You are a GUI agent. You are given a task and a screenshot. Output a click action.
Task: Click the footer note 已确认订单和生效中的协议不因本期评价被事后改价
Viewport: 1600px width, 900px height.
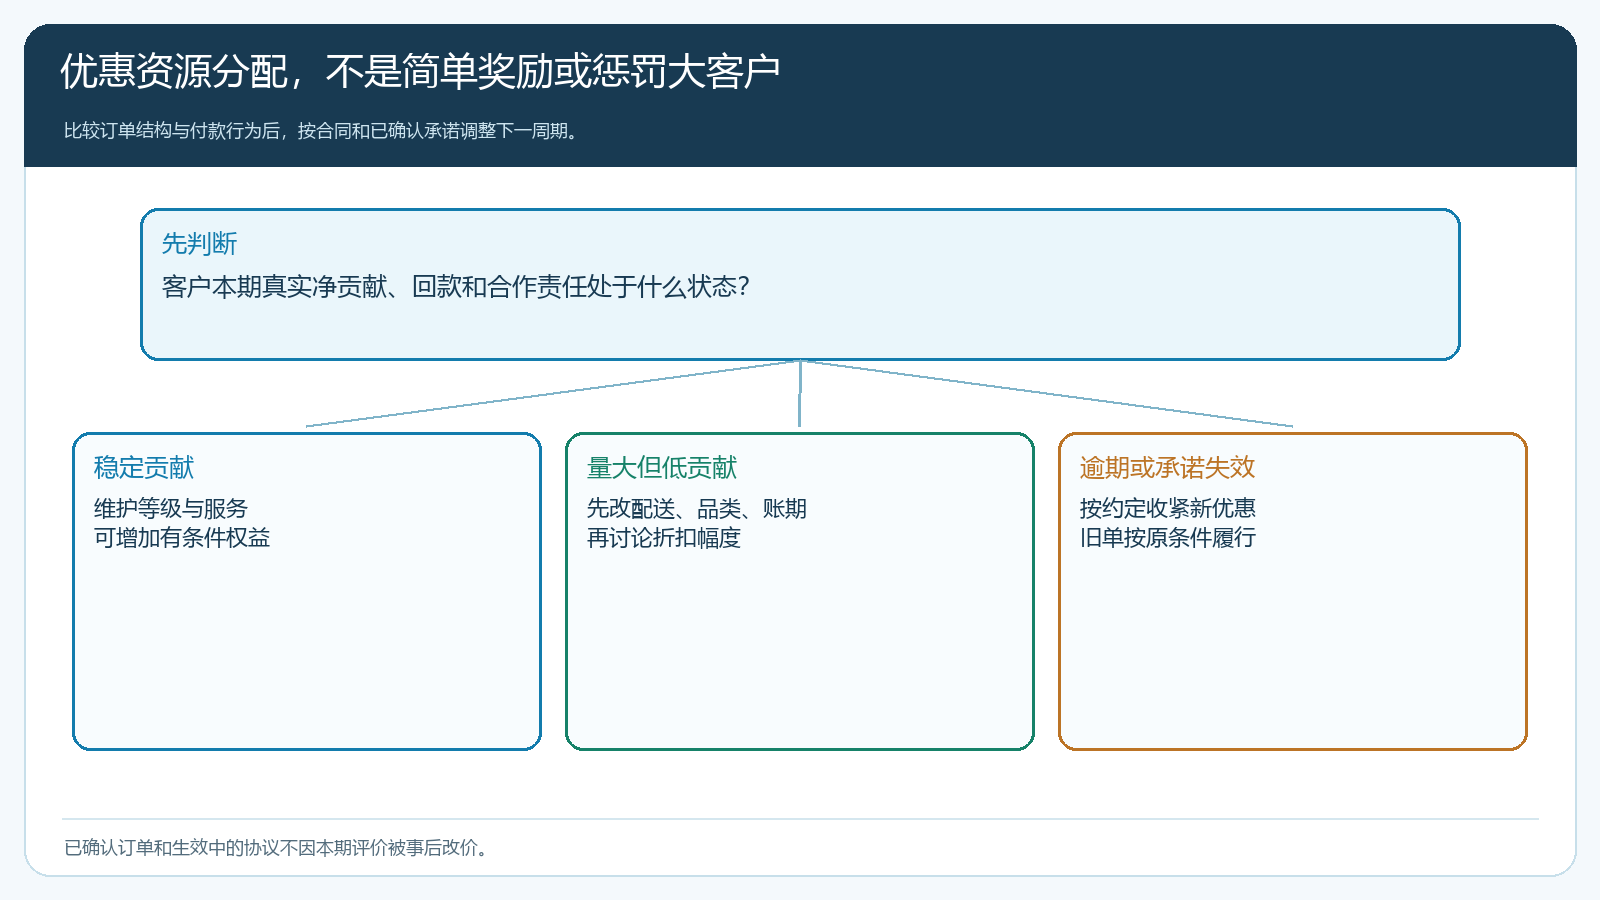pyautogui.click(x=276, y=848)
